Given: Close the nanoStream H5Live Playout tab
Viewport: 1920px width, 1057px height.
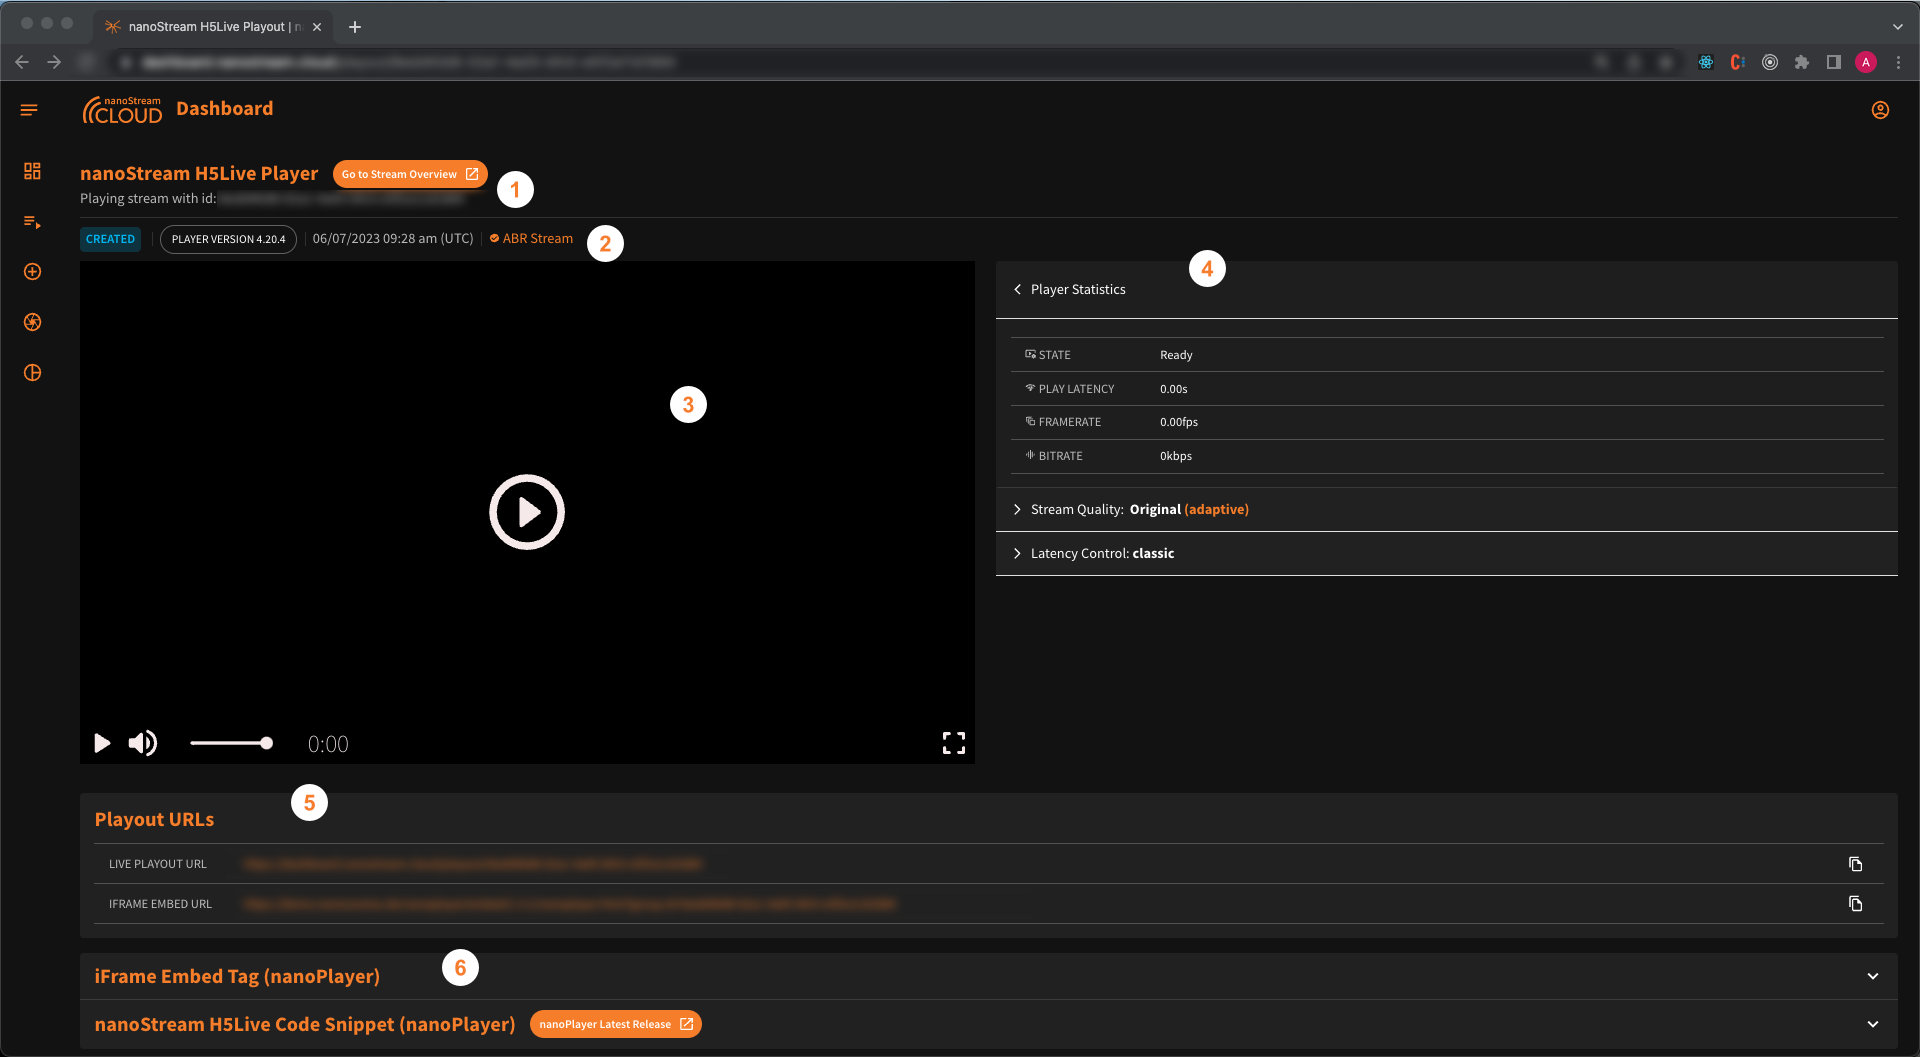Looking at the screenshot, I should 317,27.
